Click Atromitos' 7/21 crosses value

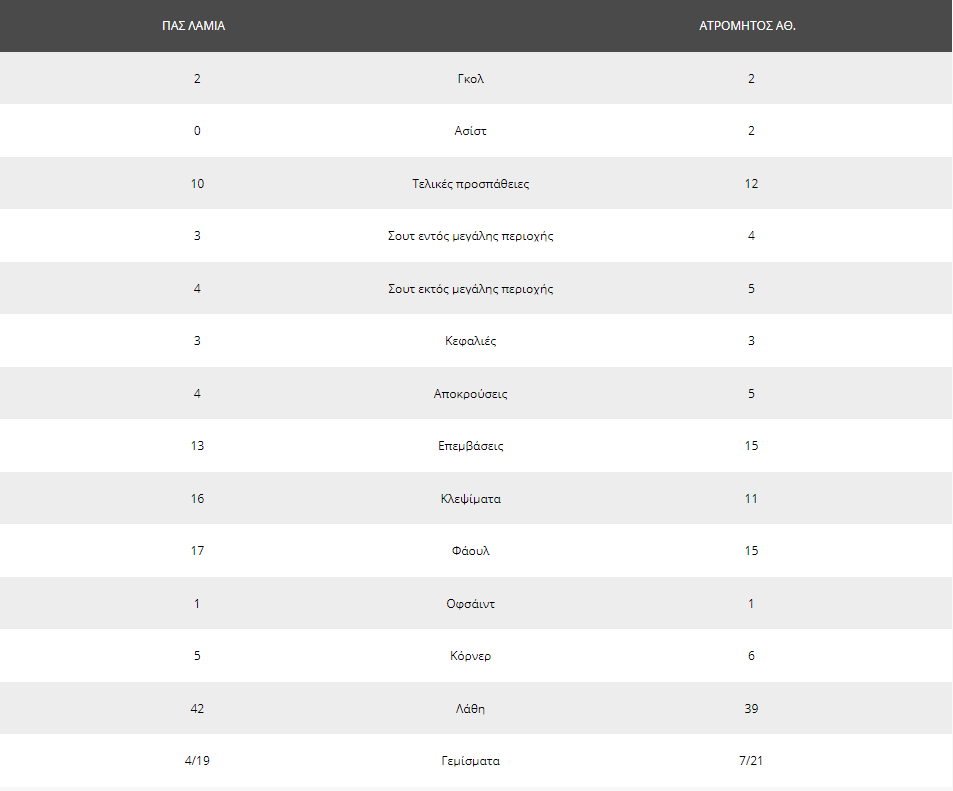pos(751,761)
